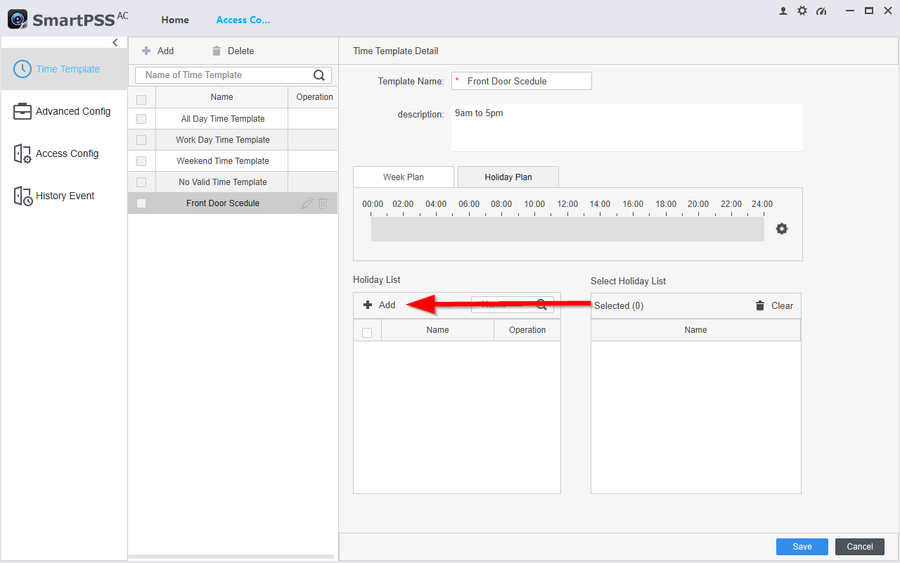Delete Front Door Scedule using row trash icon

click(x=323, y=203)
